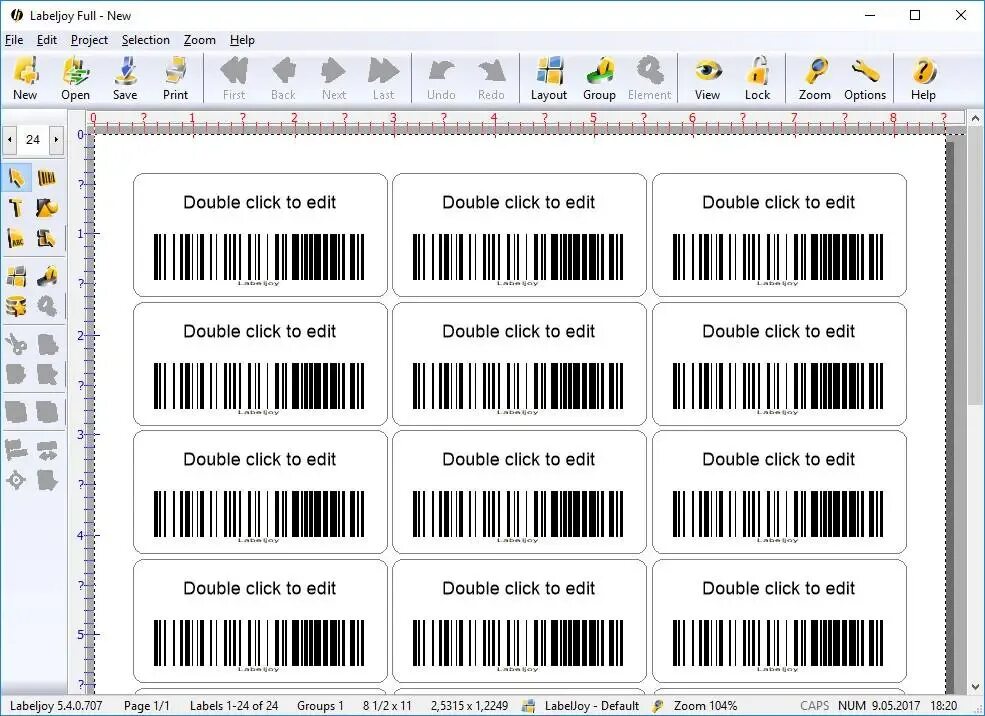
Task: Open the Help menu
Action: [x=242, y=40]
